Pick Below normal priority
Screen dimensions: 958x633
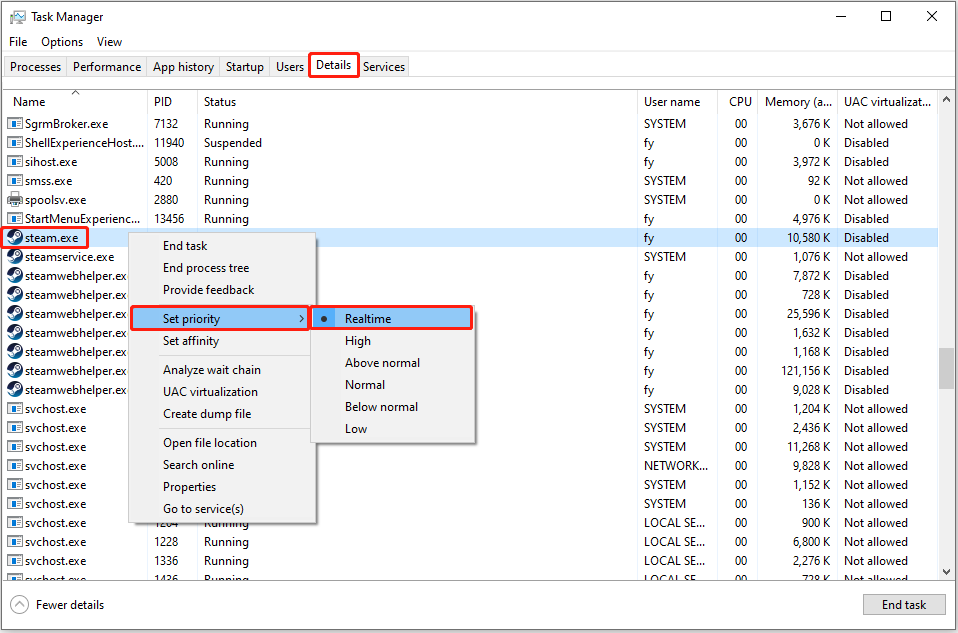[392, 406]
